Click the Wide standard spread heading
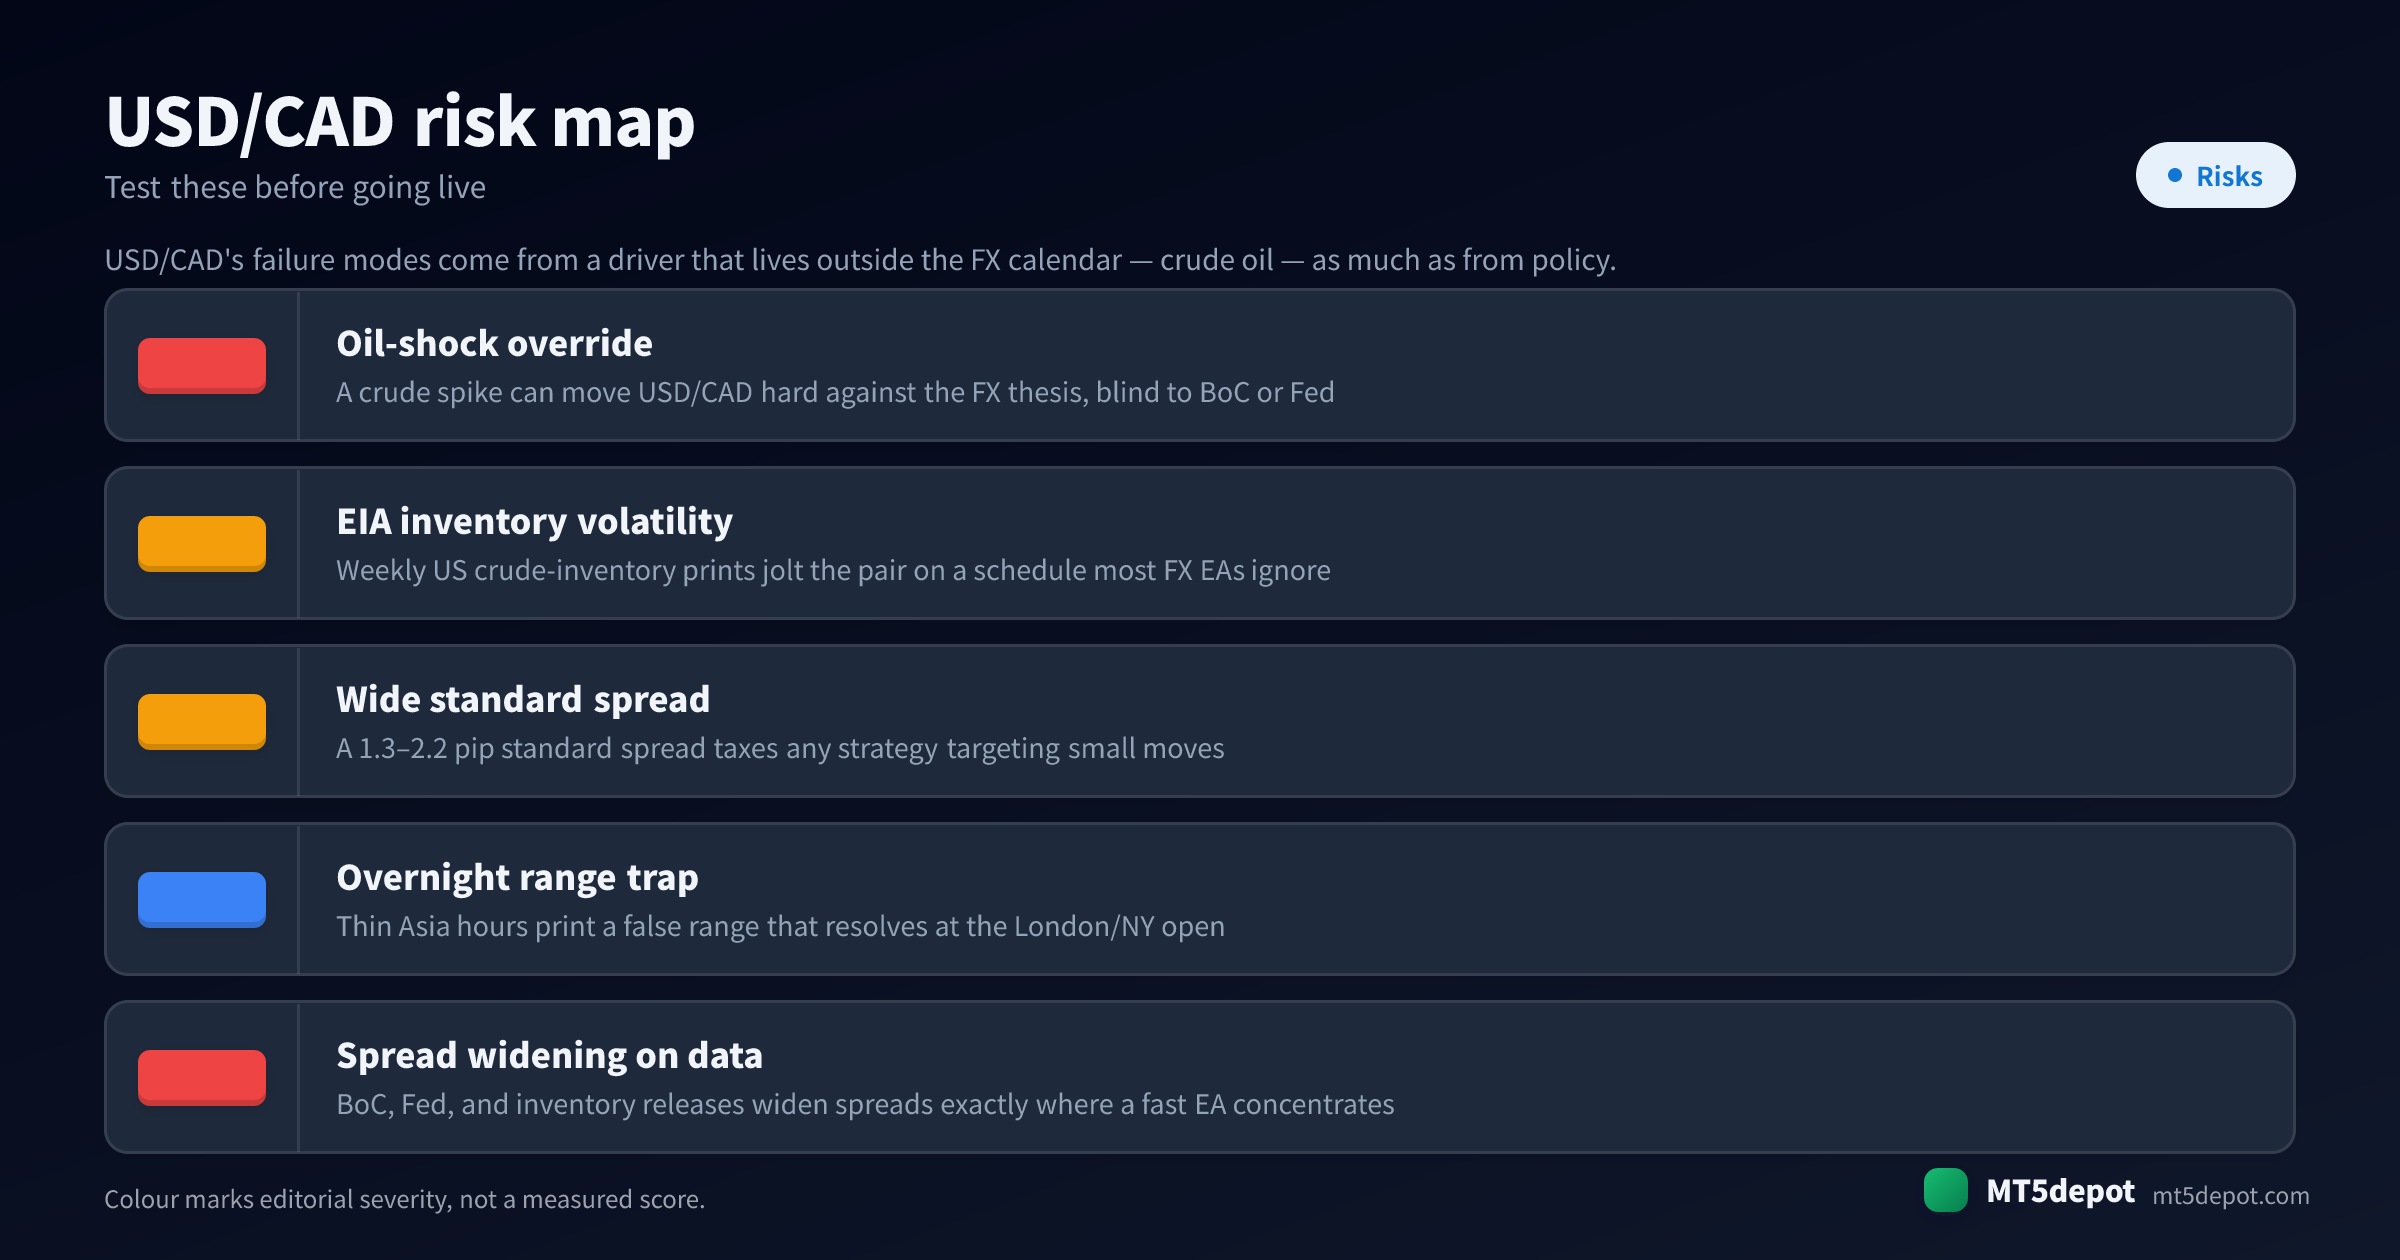 tap(523, 700)
